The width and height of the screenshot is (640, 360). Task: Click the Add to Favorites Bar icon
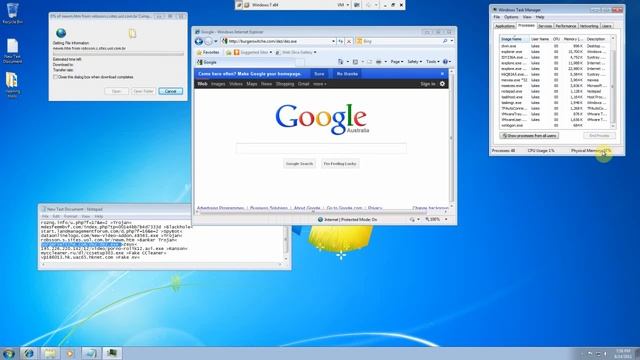(229, 52)
